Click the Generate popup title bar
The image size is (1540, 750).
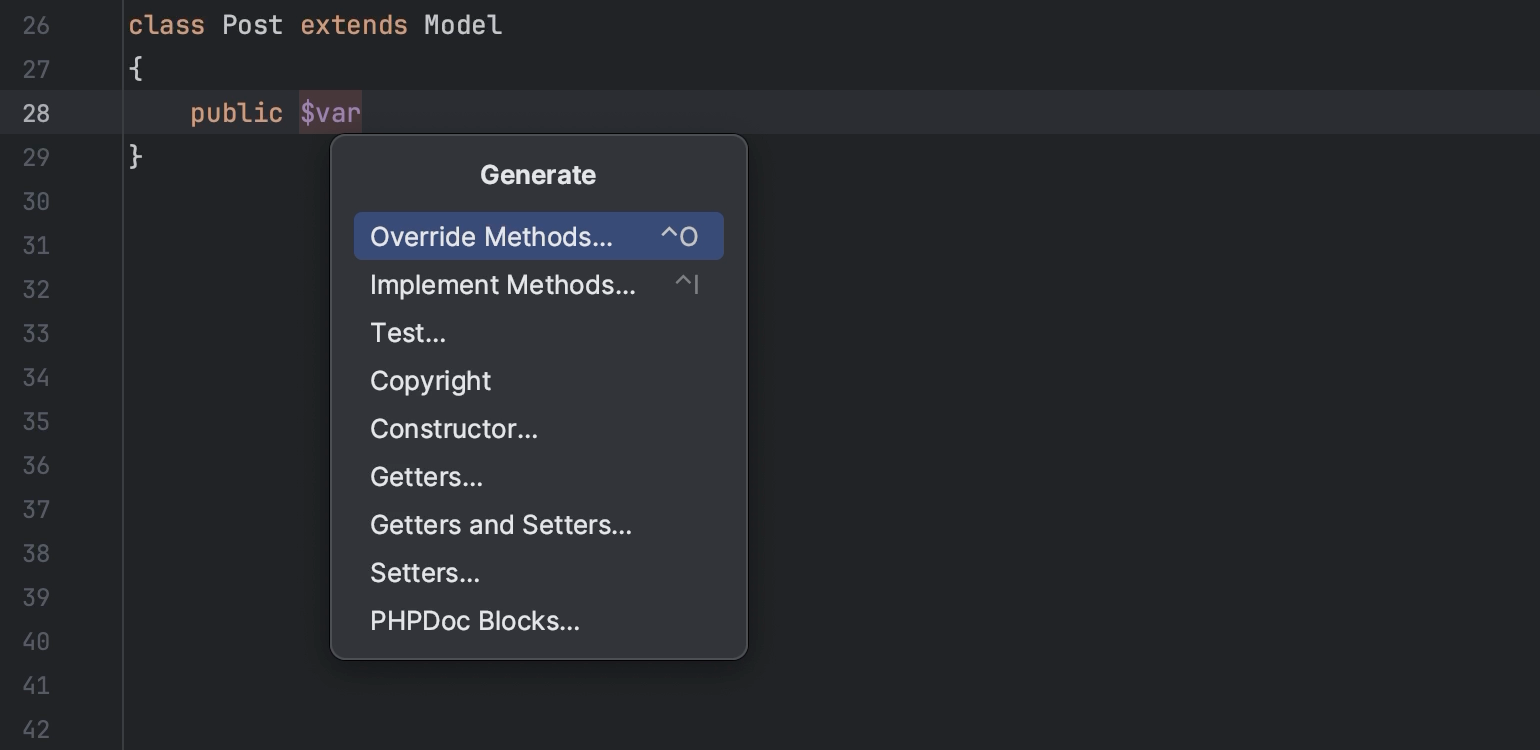tap(537, 174)
